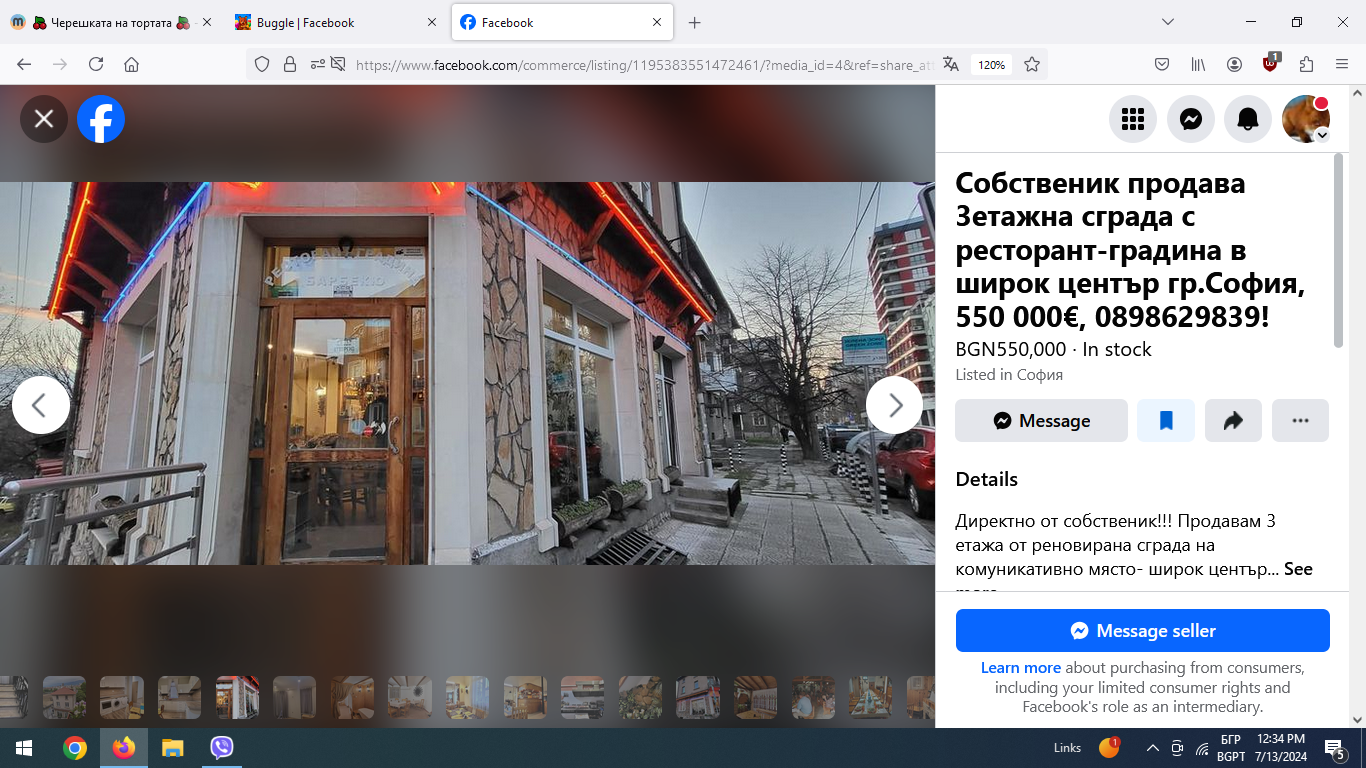Toggle saving this listing with bookmark button
The image size is (1366, 768).
pos(1166,421)
